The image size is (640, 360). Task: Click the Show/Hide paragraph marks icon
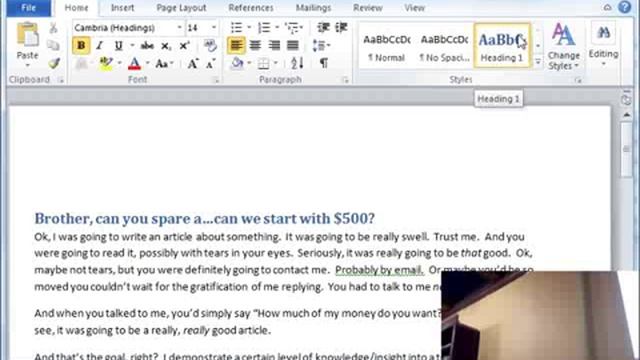point(324,63)
